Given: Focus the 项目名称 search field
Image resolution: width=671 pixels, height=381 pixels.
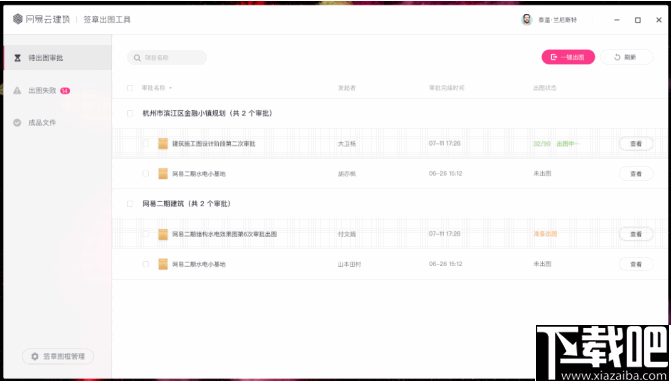Looking at the screenshot, I should 167,57.
